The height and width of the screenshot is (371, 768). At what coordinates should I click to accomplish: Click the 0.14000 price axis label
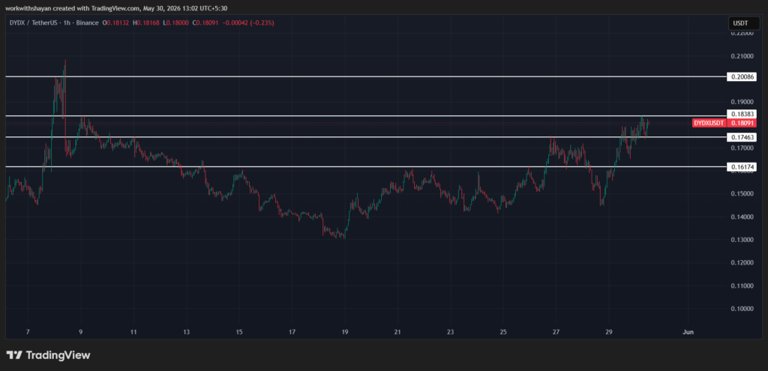coord(742,217)
